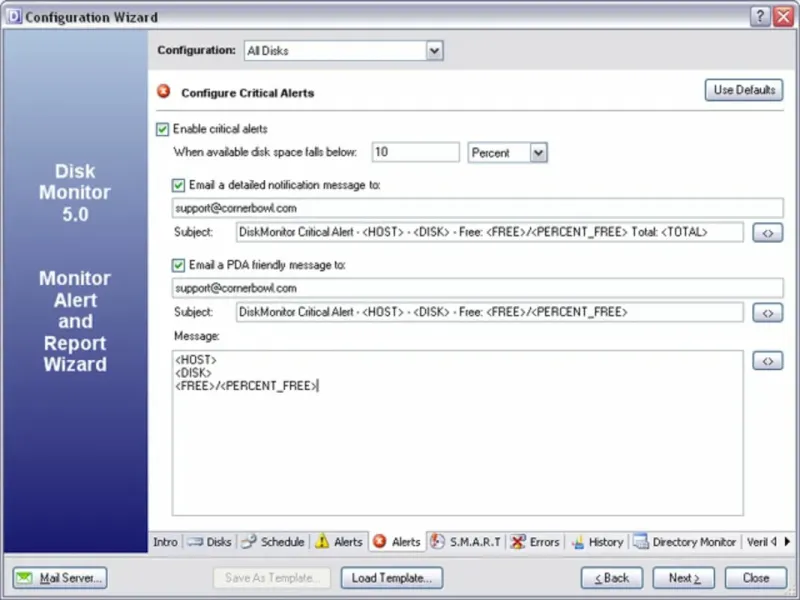Proceed with the Next button
Image resolution: width=800 pixels, height=600 pixels.
point(684,578)
